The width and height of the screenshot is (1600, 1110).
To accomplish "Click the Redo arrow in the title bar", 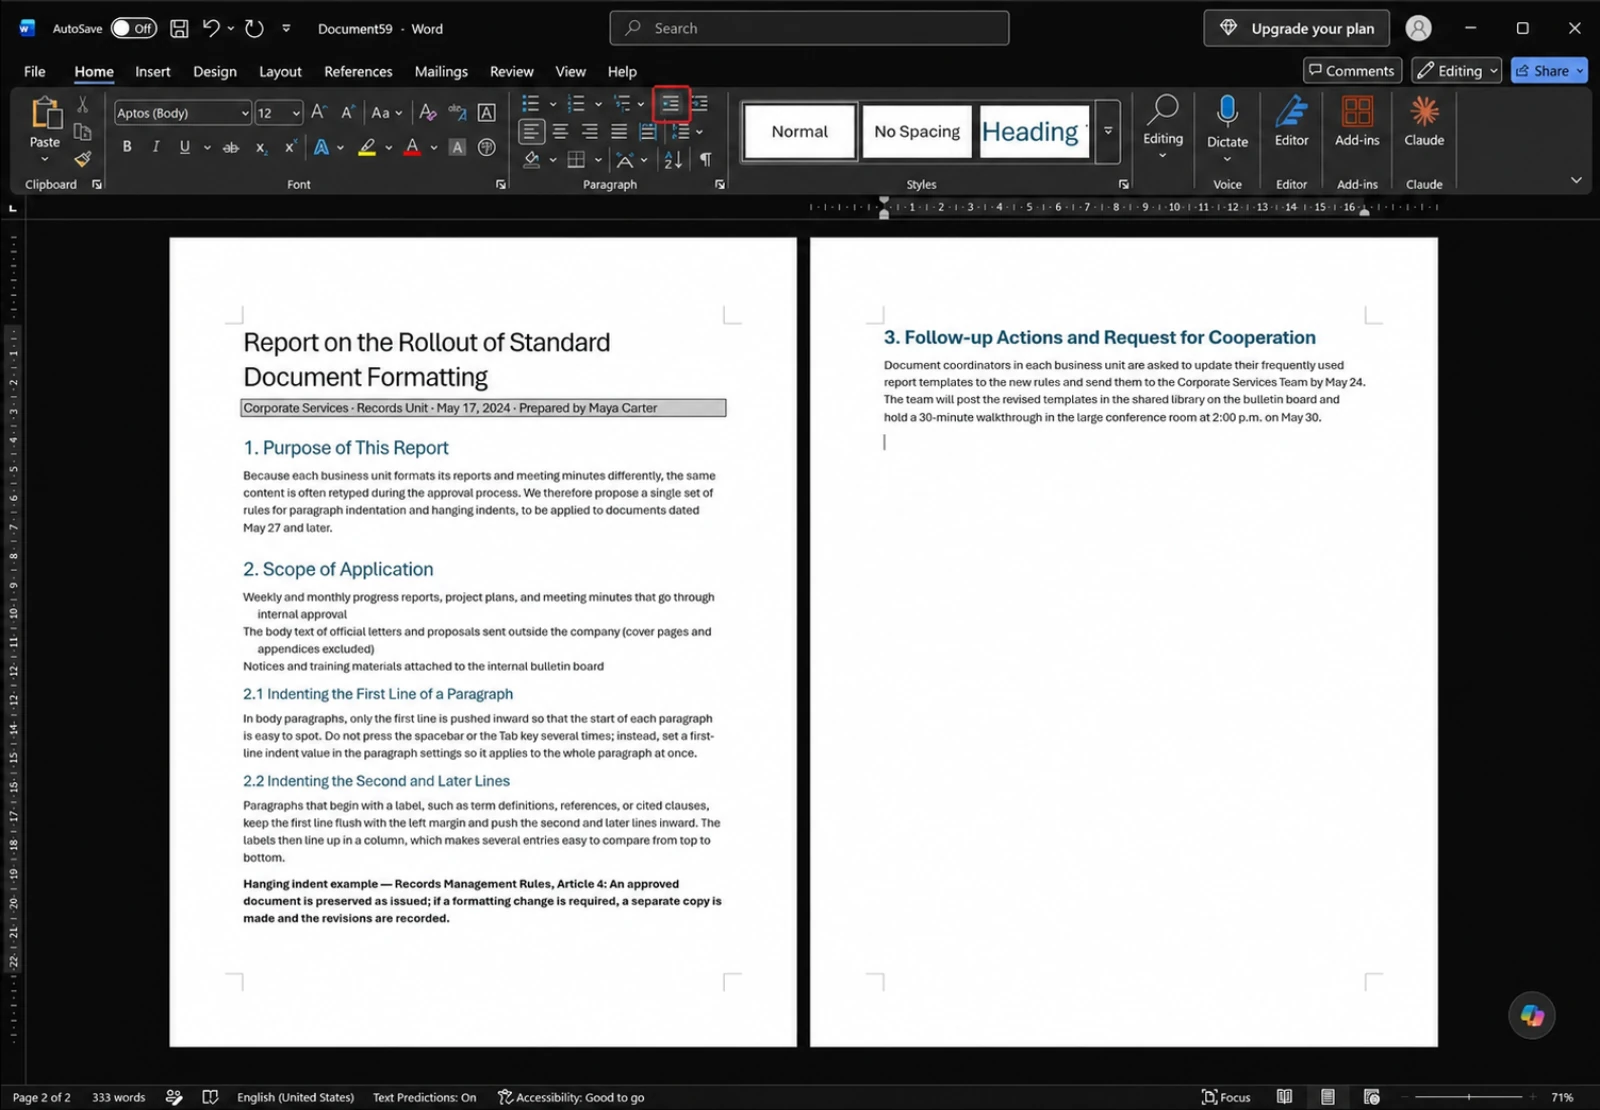I will pyautogui.click(x=255, y=28).
